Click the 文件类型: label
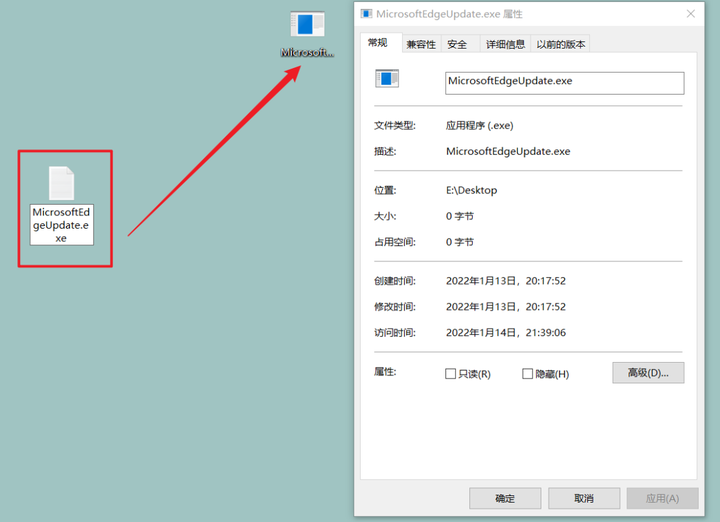The width and height of the screenshot is (720, 522). pos(395,125)
